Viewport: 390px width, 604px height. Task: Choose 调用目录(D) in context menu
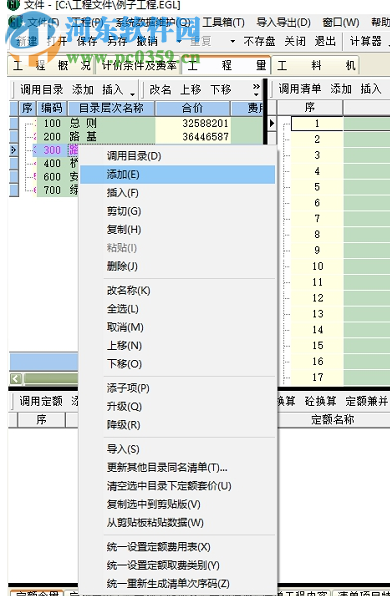tap(134, 156)
